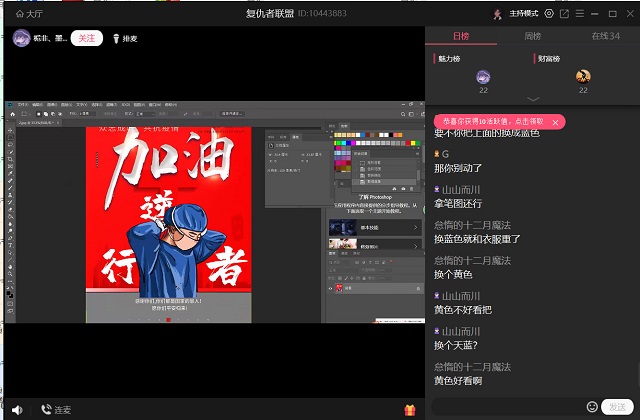Switch to the 日榜 daily ranking tab
This screenshot has width=640, height=420.
click(x=461, y=36)
